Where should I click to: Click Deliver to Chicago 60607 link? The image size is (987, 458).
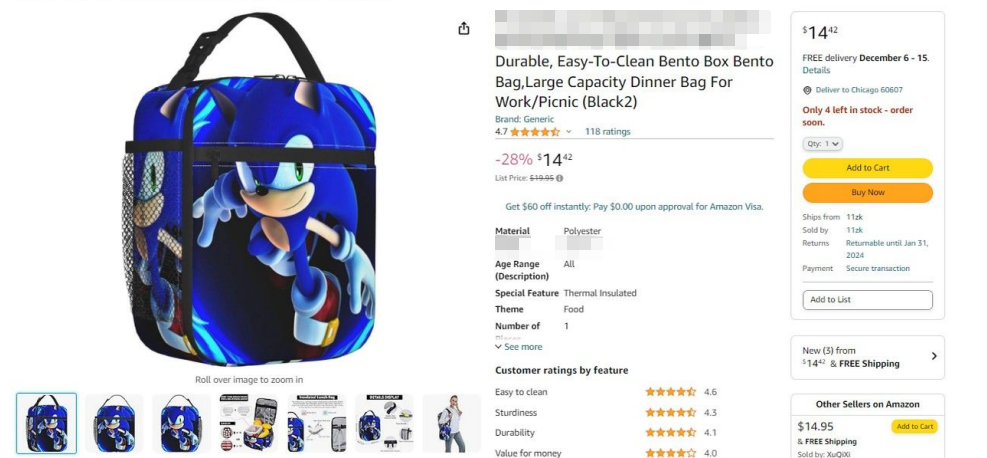(x=859, y=90)
